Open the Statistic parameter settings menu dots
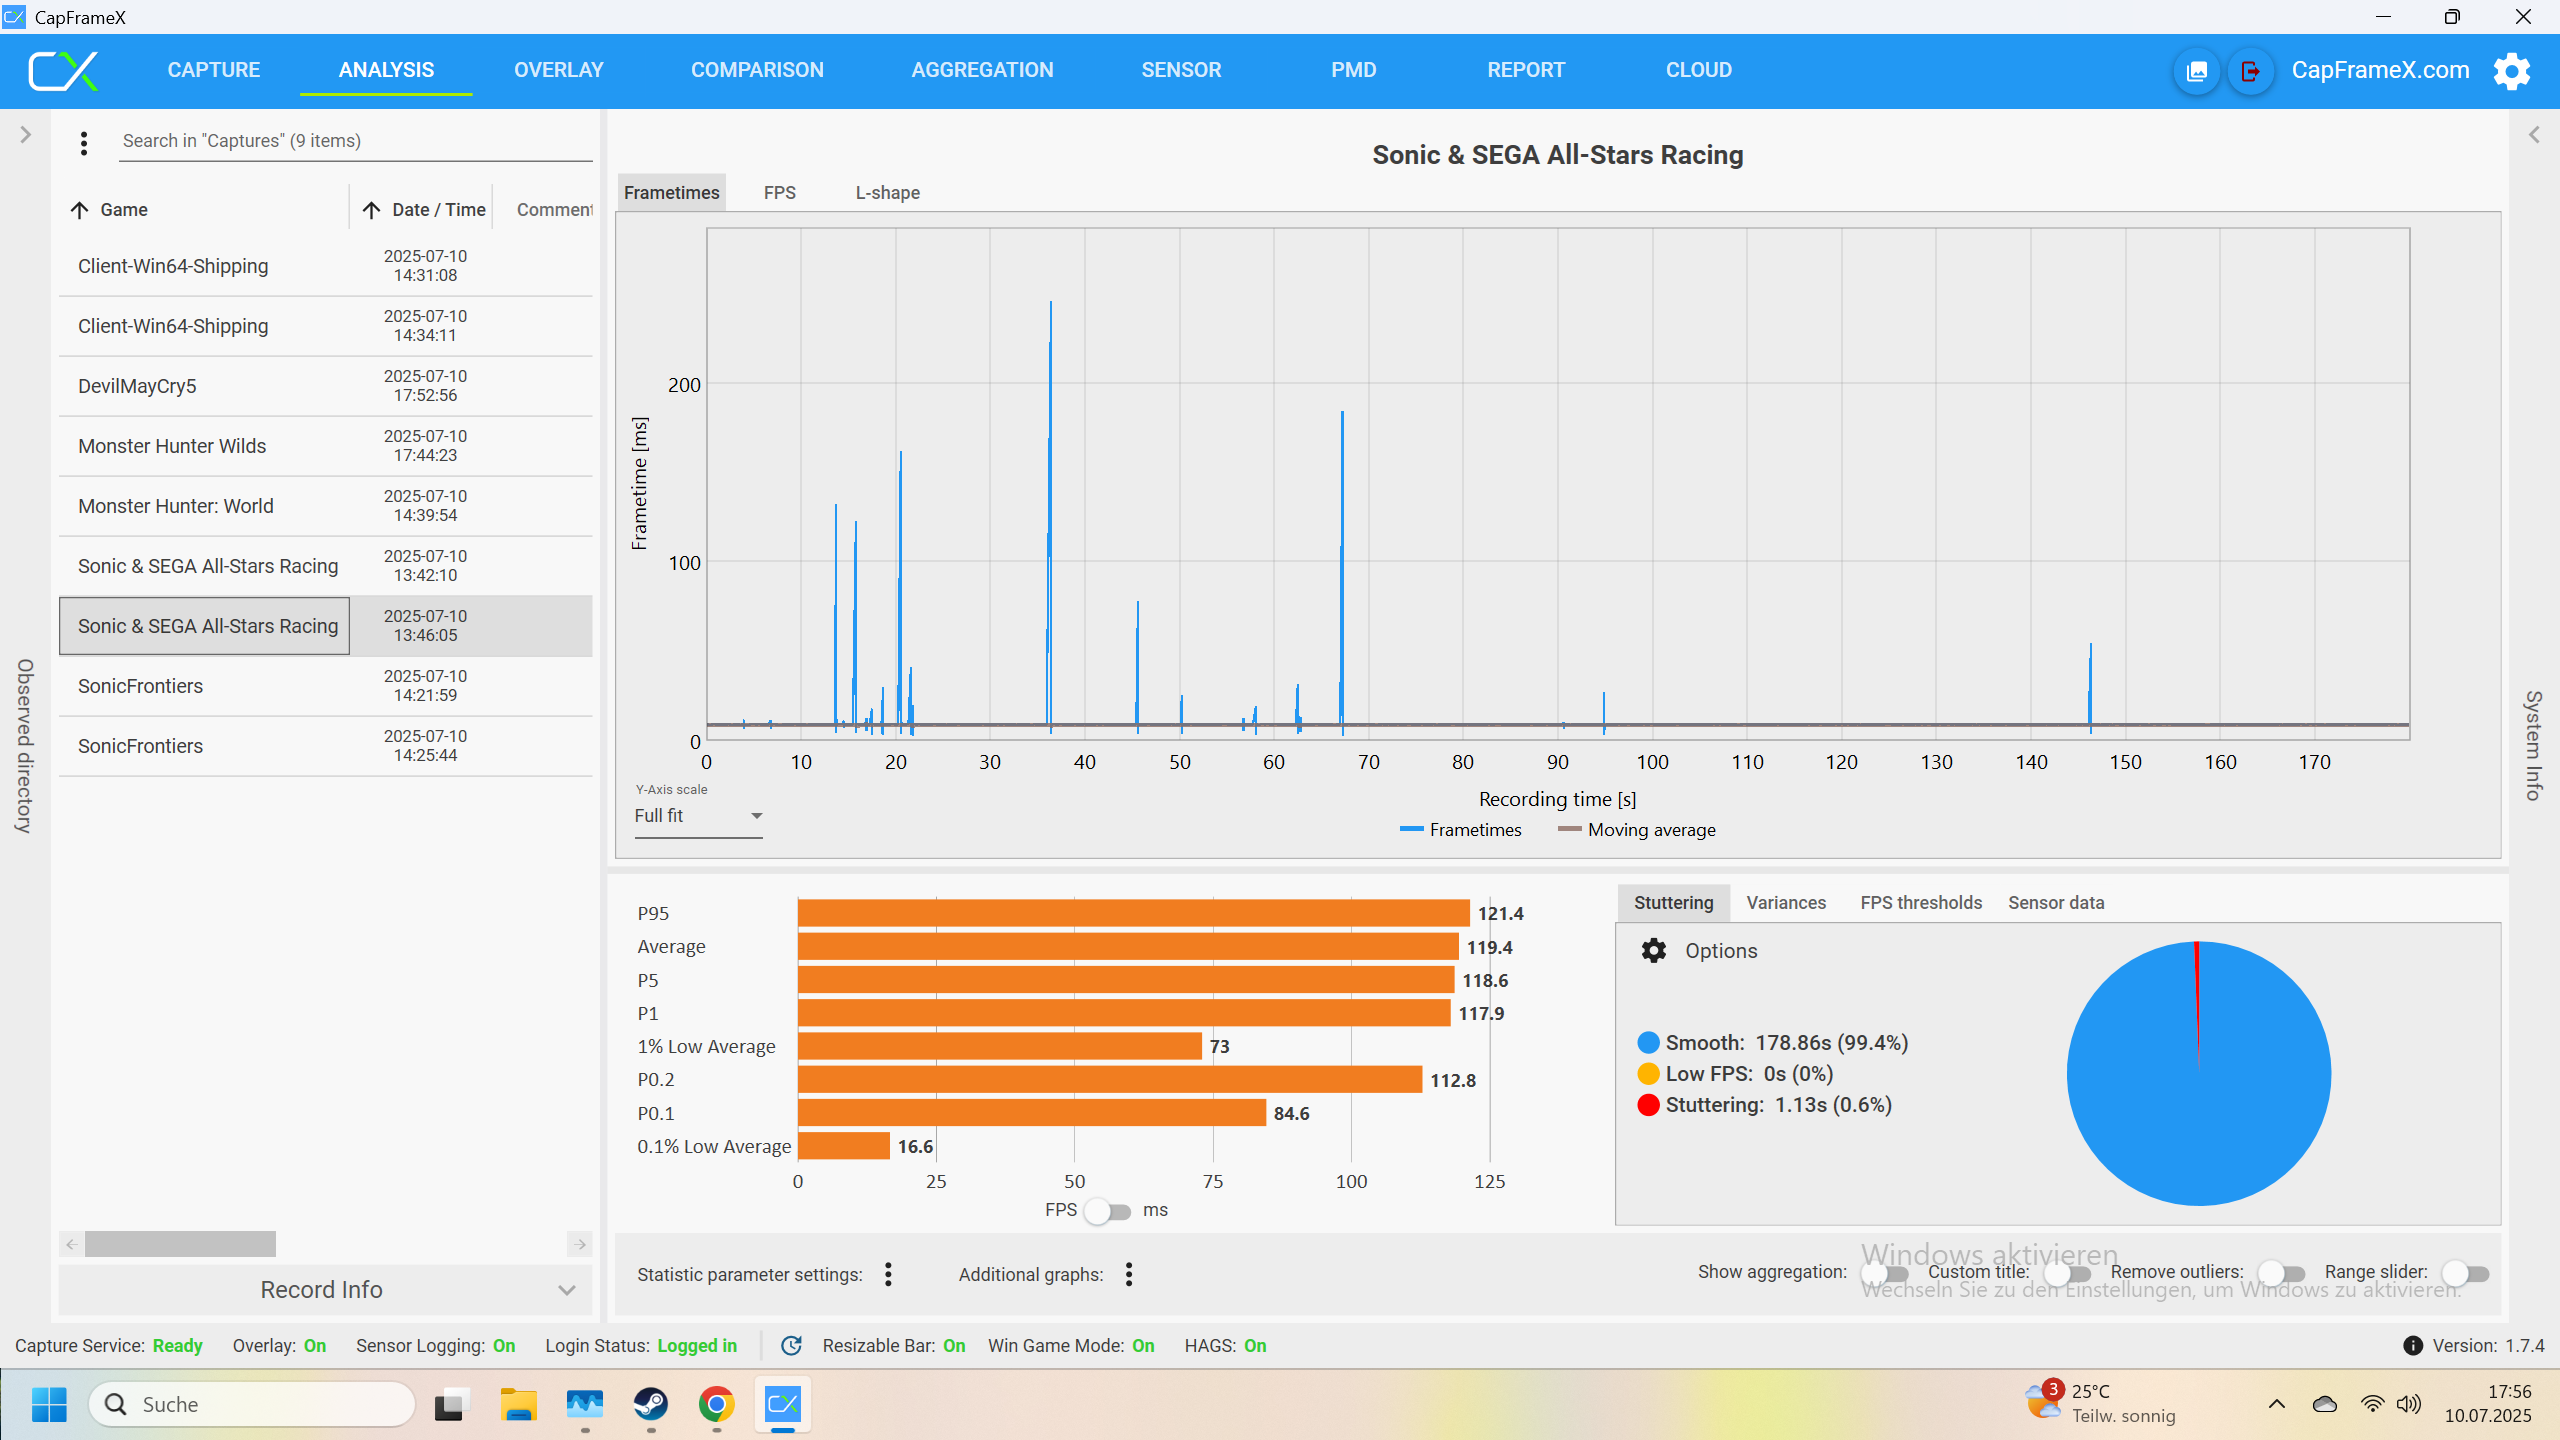Image resolution: width=2560 pixels, height=1440 pixels. point(888,1274)
